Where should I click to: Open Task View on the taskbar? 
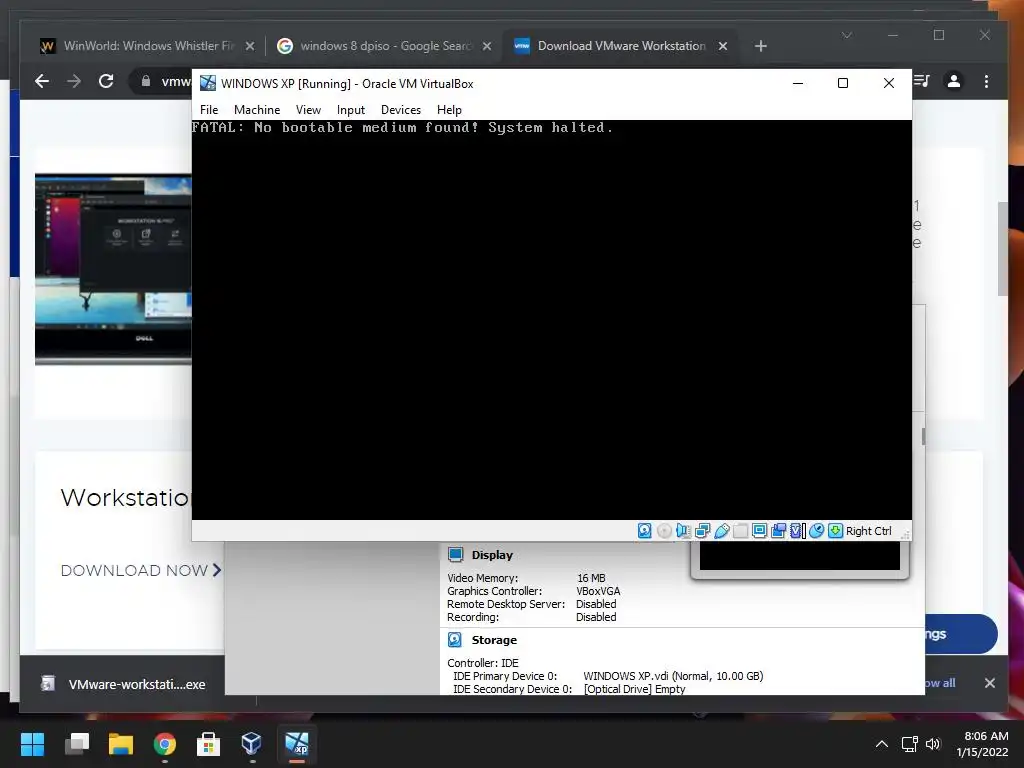tap(77, 744)
